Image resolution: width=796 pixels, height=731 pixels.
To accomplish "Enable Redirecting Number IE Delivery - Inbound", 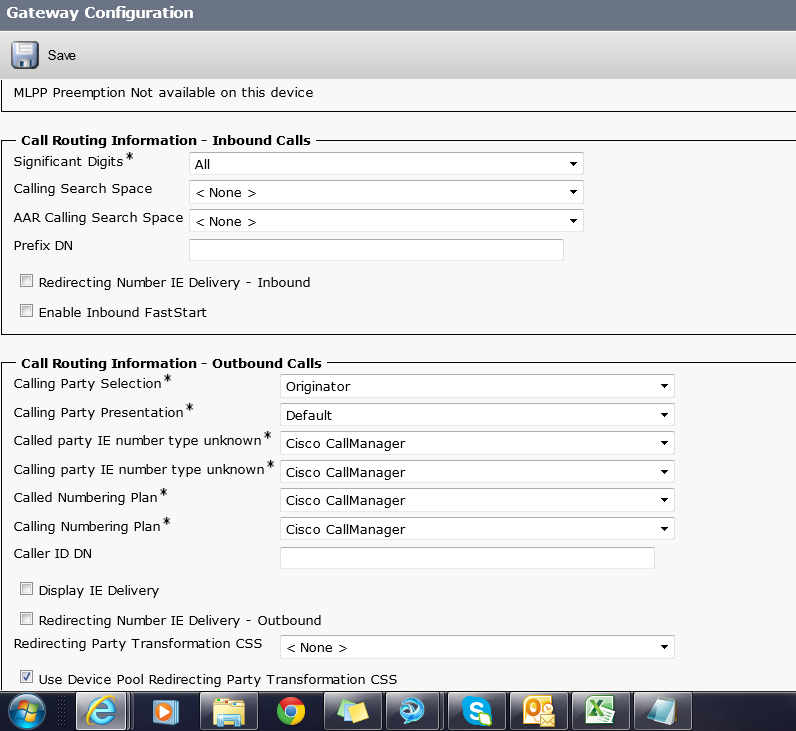I will (x=26, y=281).
